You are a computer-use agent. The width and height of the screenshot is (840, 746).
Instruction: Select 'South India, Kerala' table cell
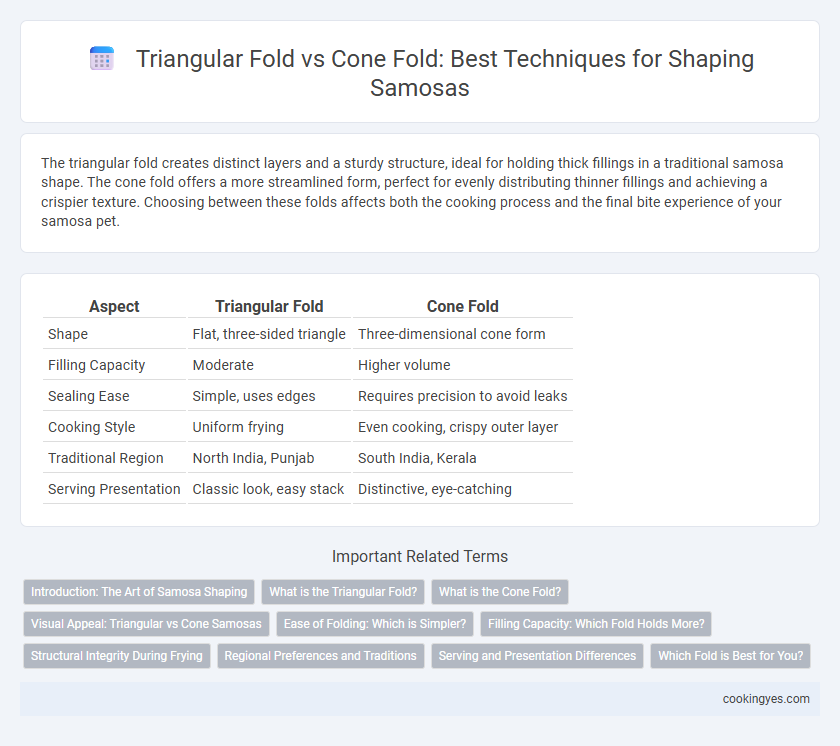417,458
